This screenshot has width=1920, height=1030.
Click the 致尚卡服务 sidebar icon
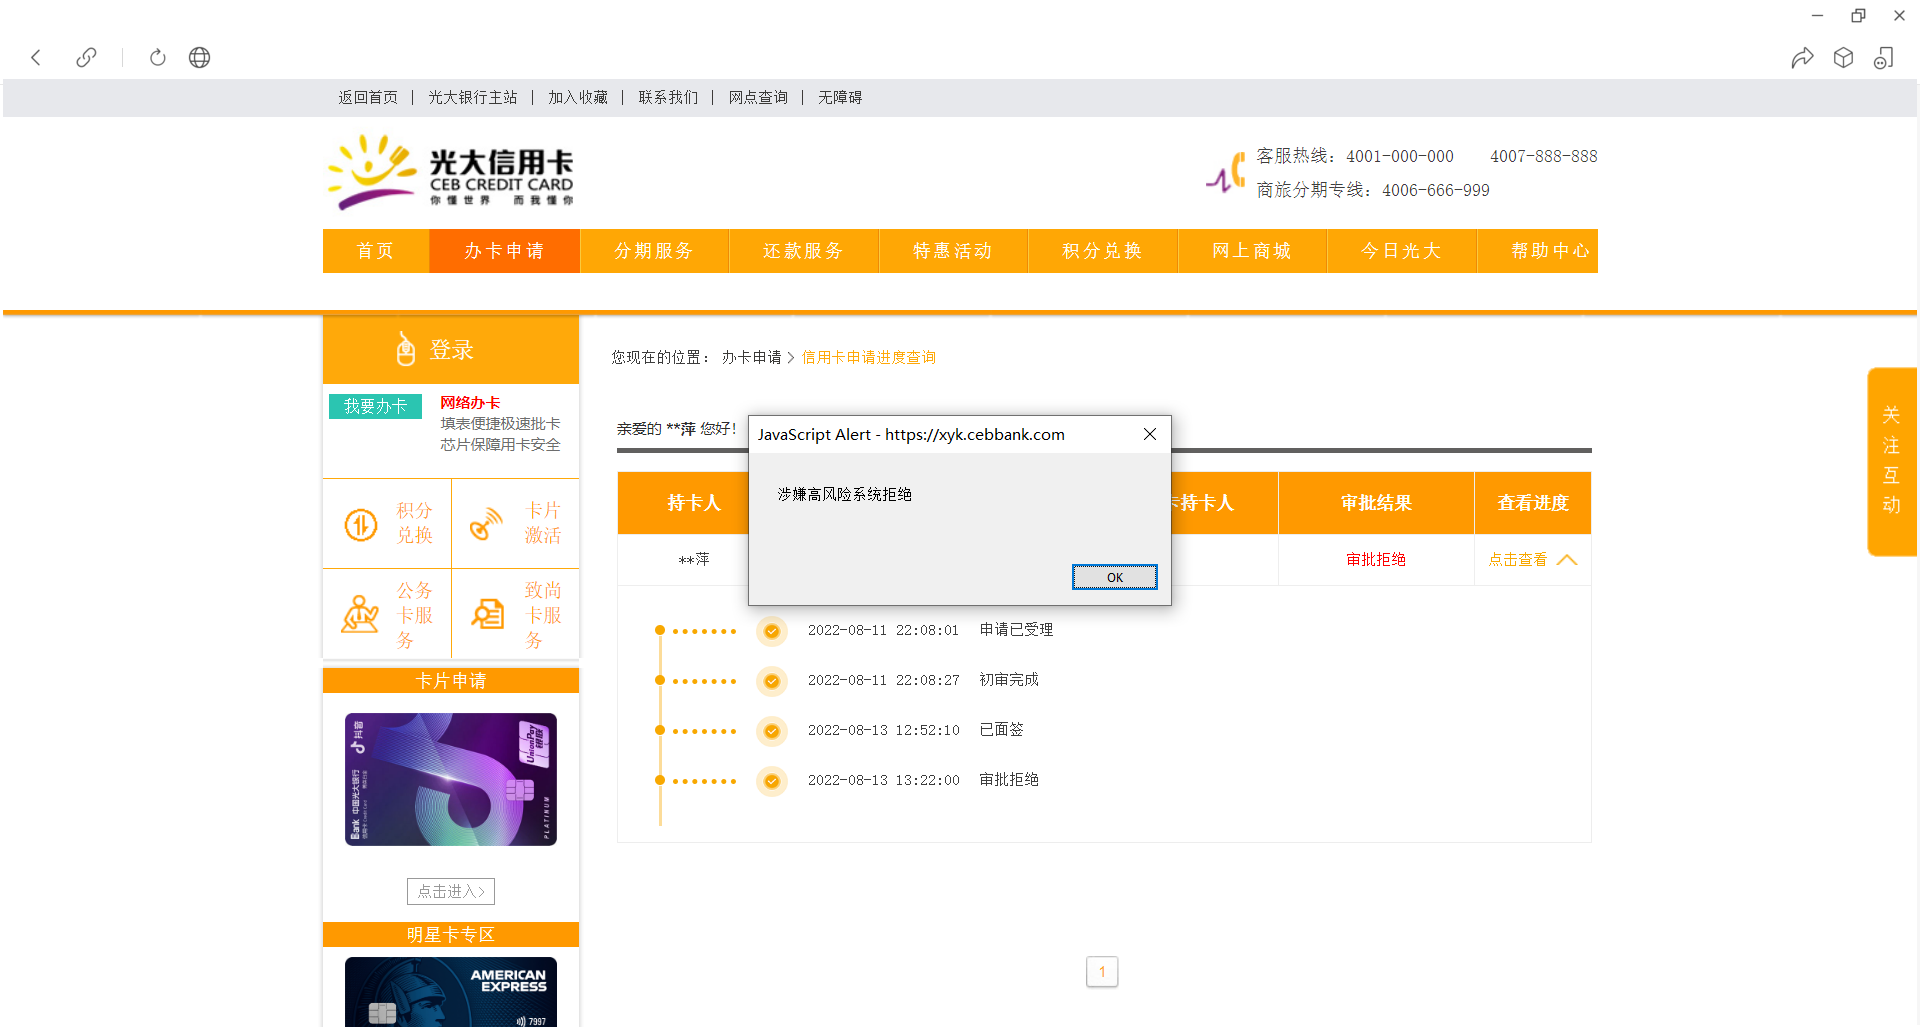(488, 614)
